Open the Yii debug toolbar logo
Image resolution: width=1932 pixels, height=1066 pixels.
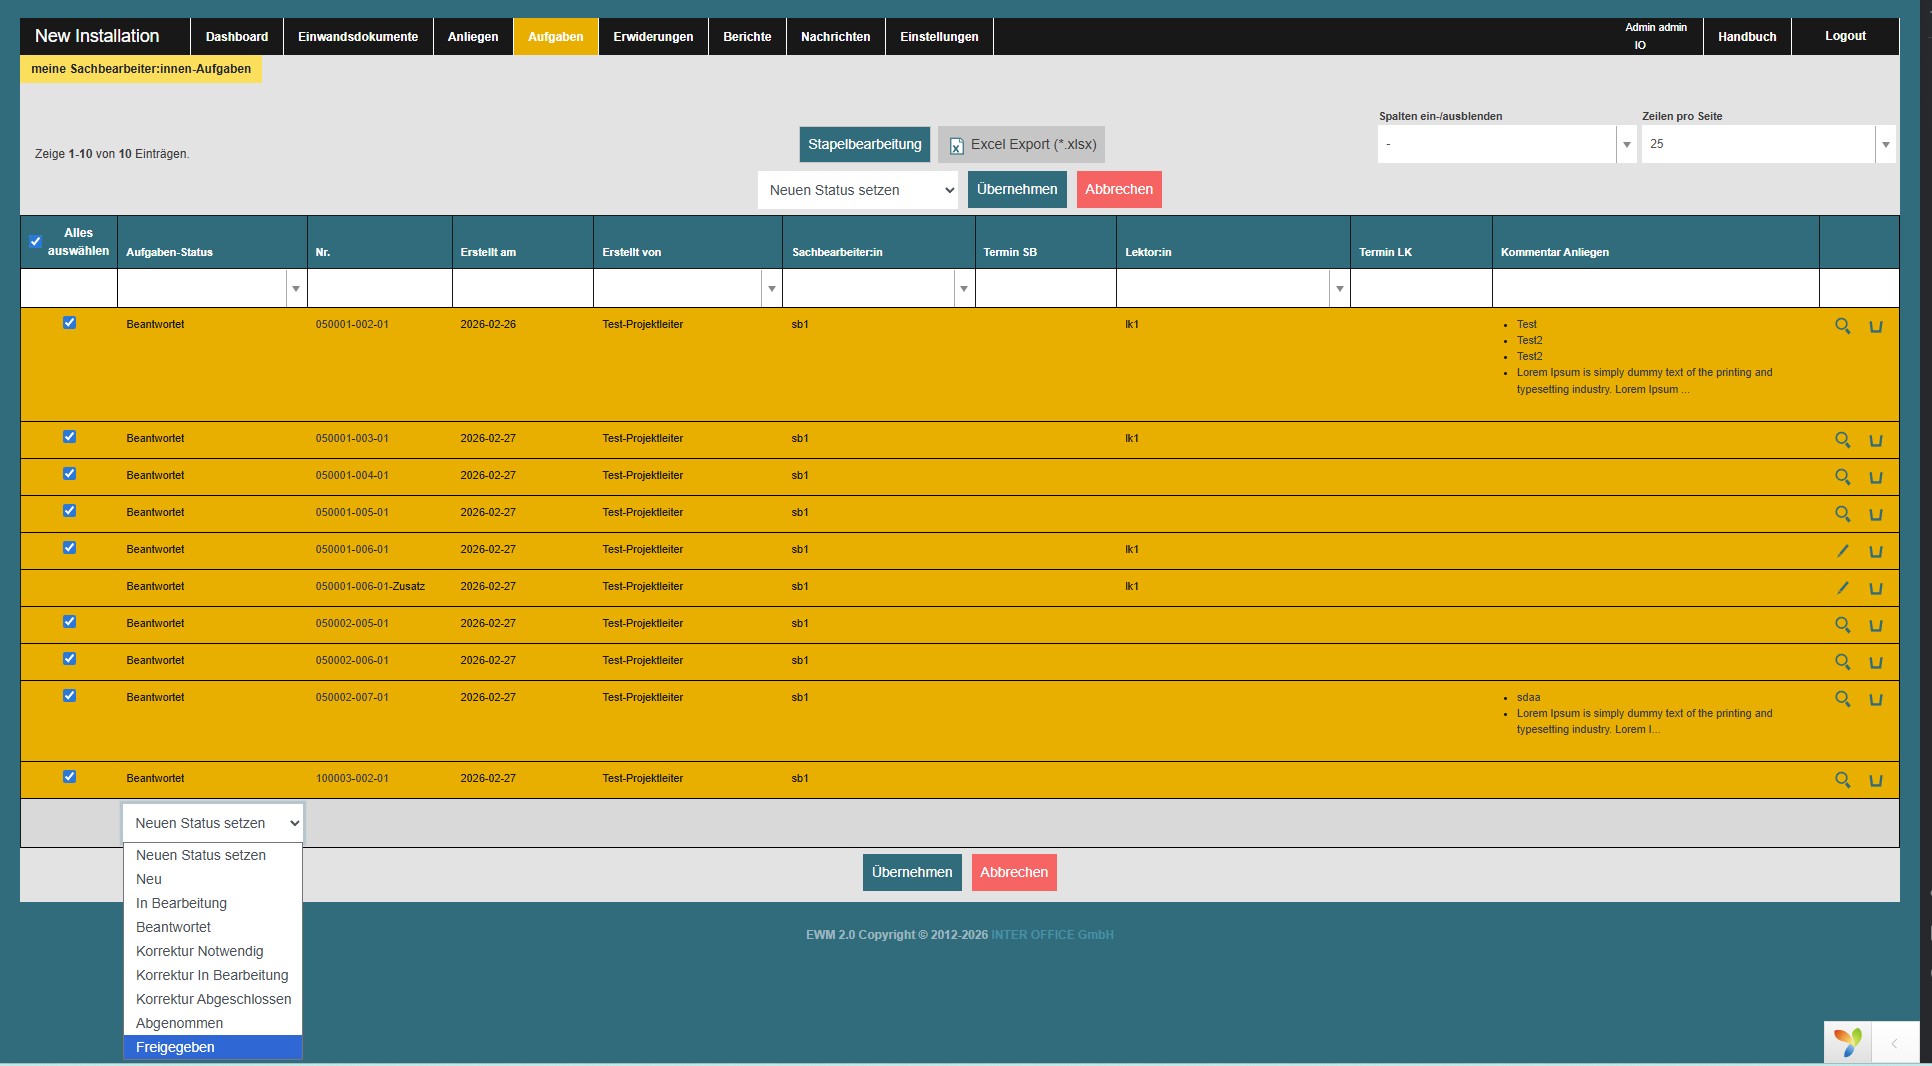[1847, 1042]
